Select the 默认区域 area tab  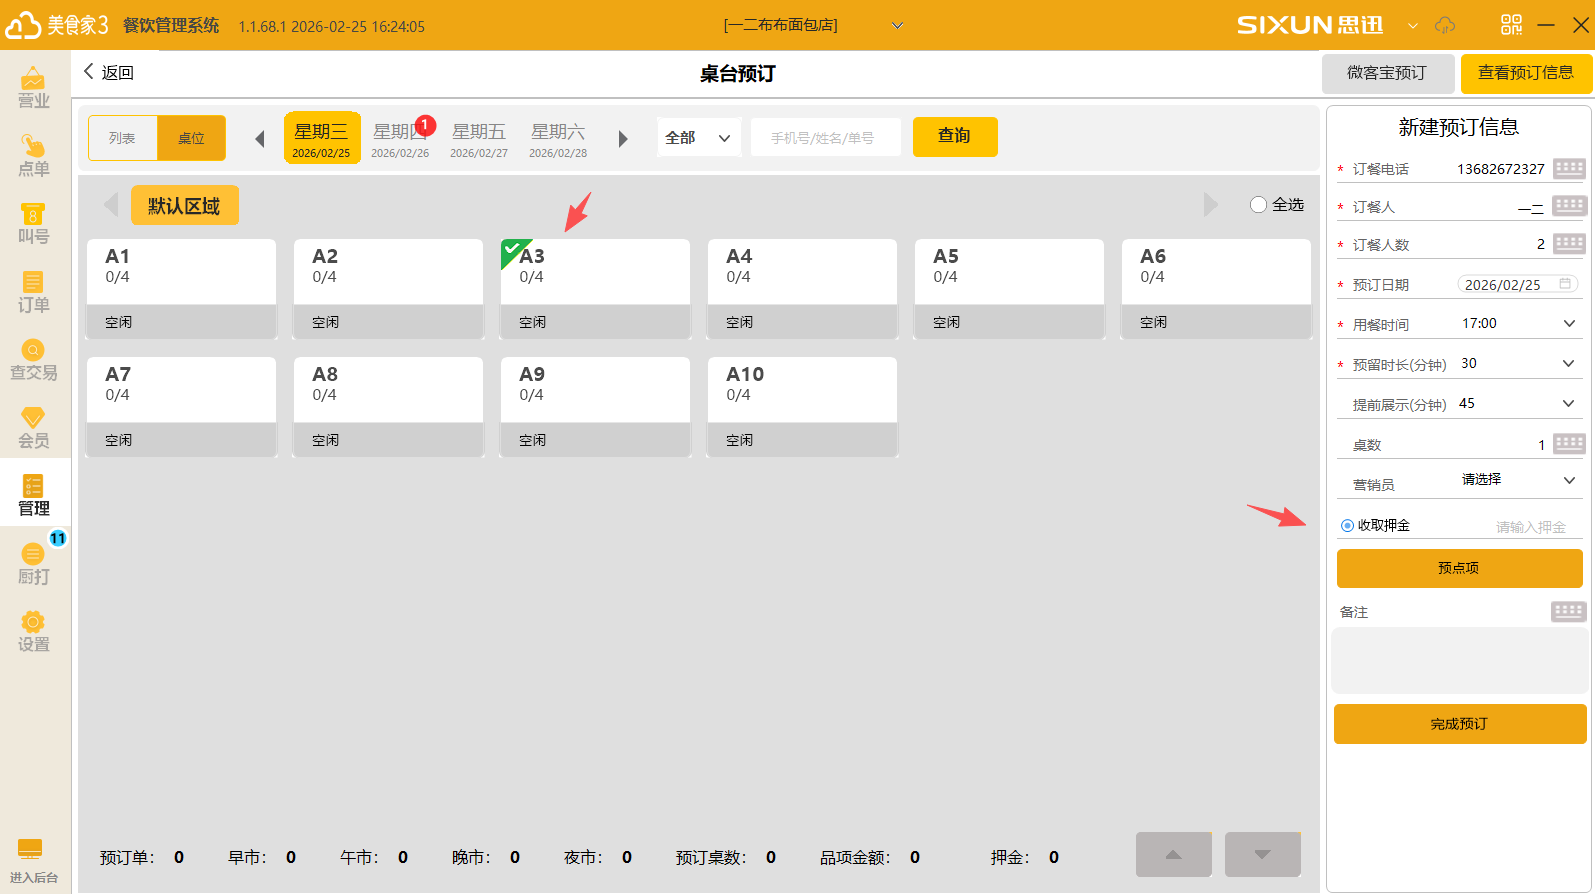[x=184, y=206]
